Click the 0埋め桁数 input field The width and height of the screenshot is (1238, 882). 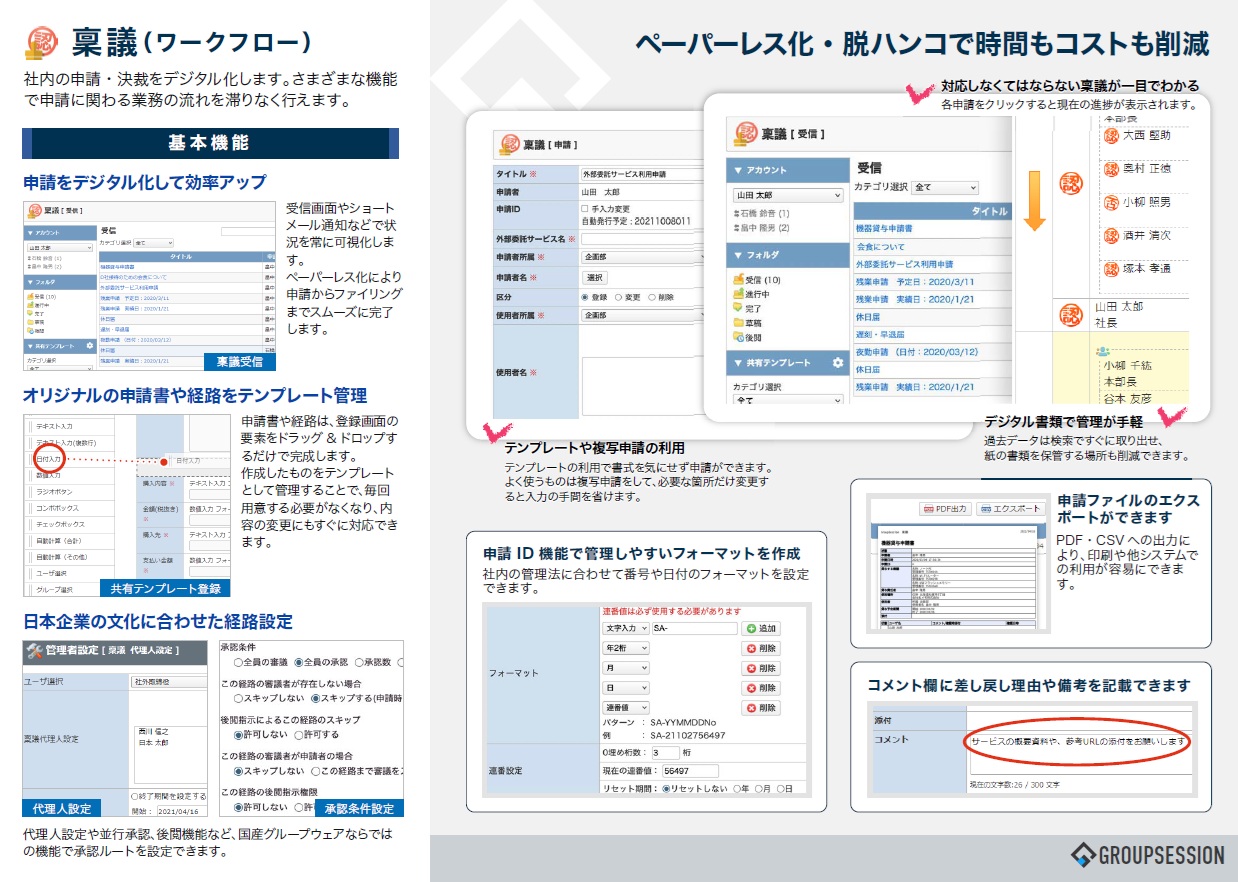[665, 752]
